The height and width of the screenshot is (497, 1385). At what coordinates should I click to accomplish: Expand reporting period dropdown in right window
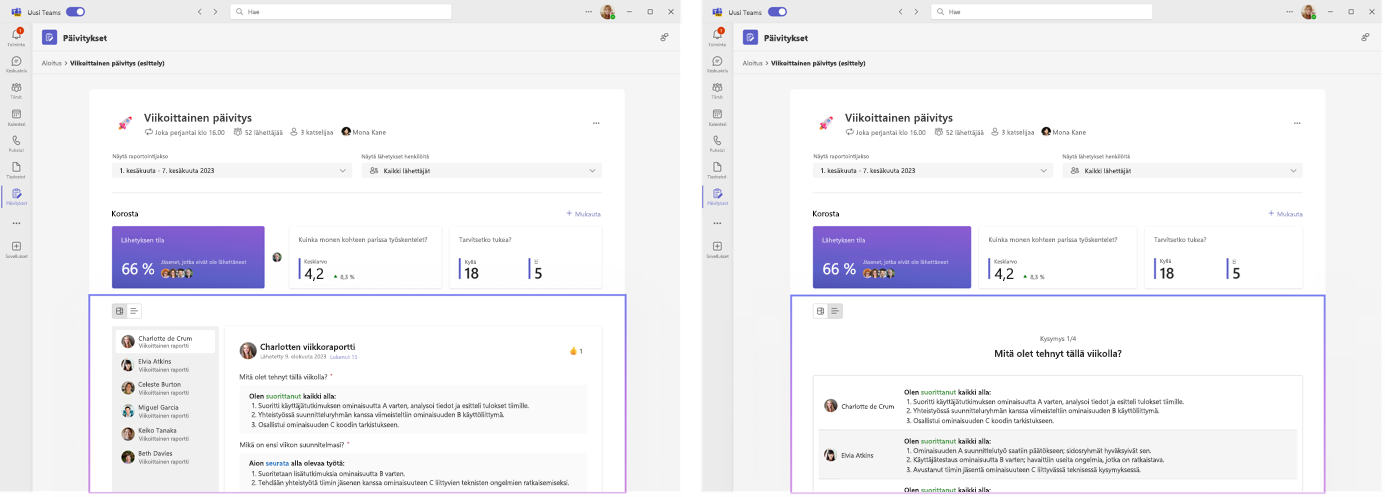click(933, 171)
